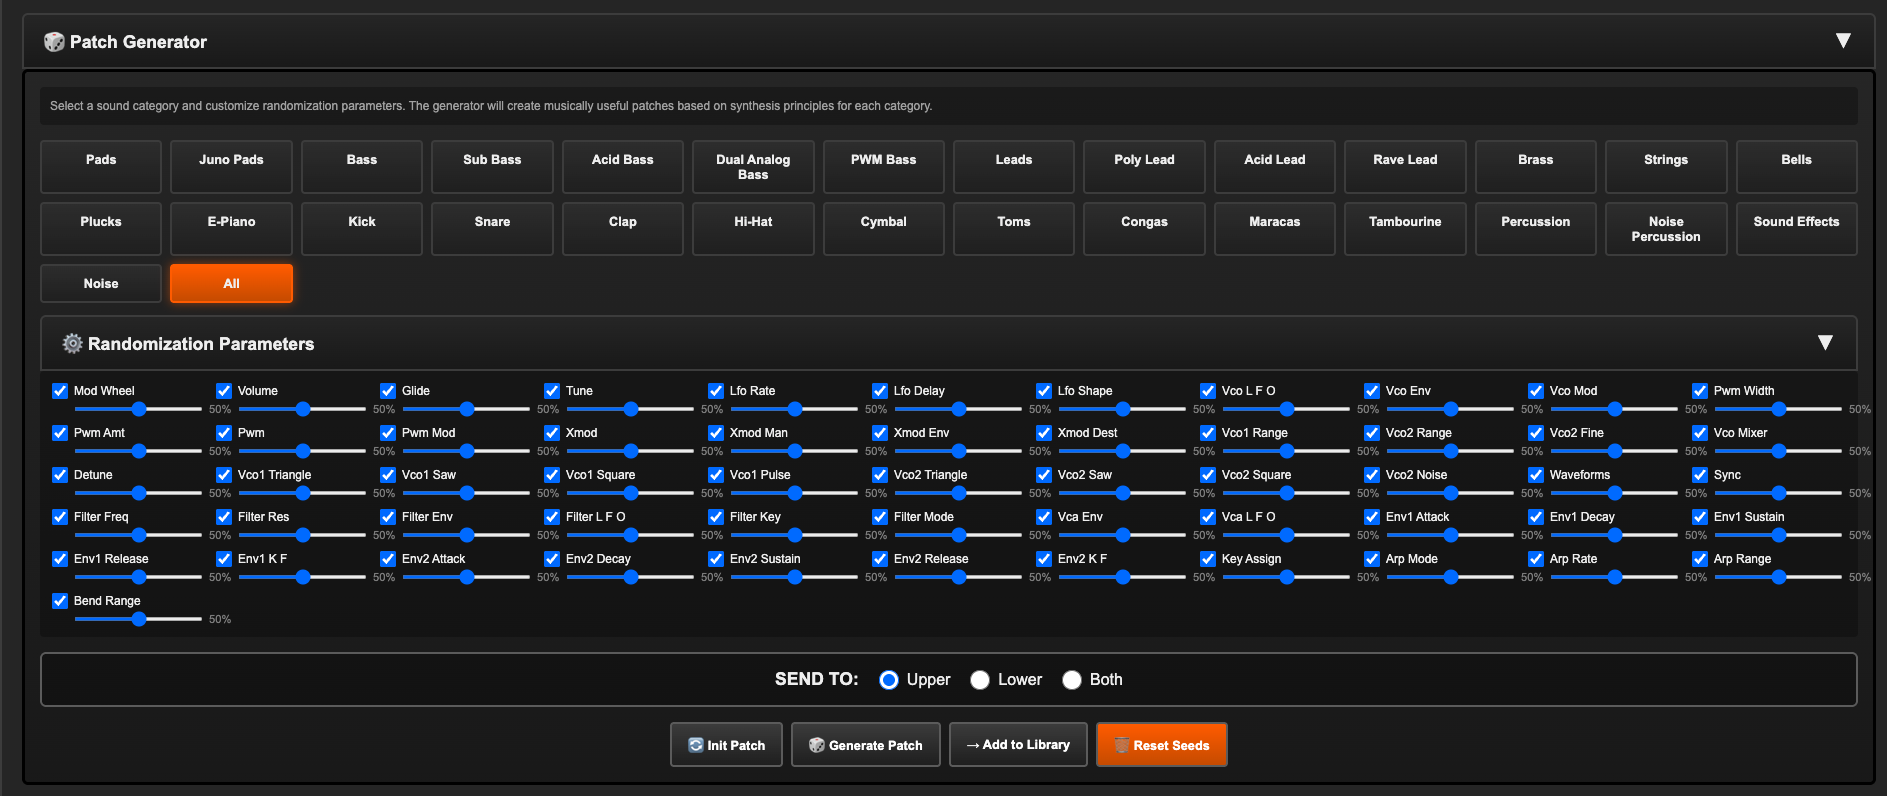Click the dice icon on Generate Patch
This screenshot has width=1887, height=796.
[x=817, y=745]
